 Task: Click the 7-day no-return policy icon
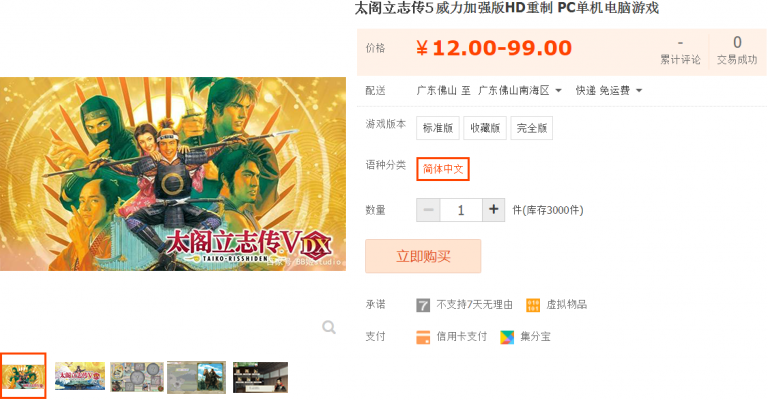423,305
